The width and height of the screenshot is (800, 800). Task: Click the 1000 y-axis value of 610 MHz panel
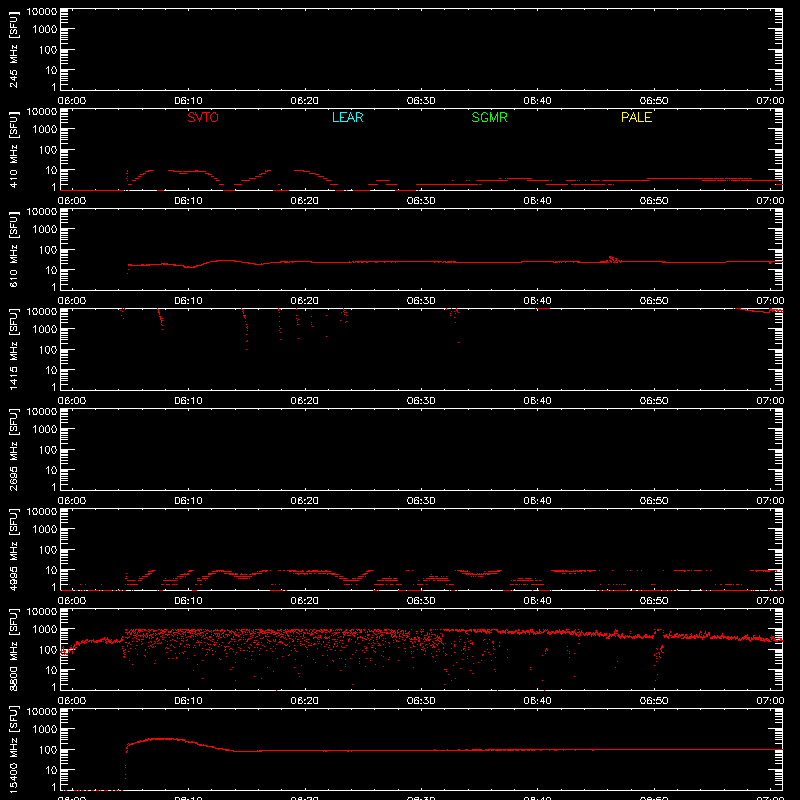coord(45,230)
